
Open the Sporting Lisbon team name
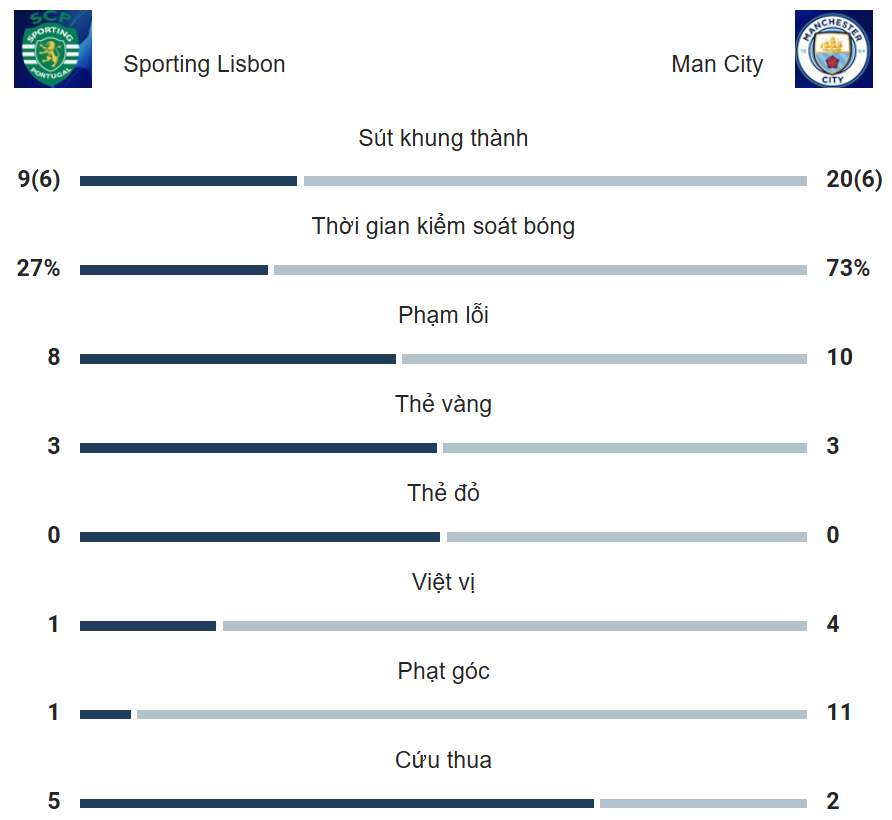pos(204,64)
